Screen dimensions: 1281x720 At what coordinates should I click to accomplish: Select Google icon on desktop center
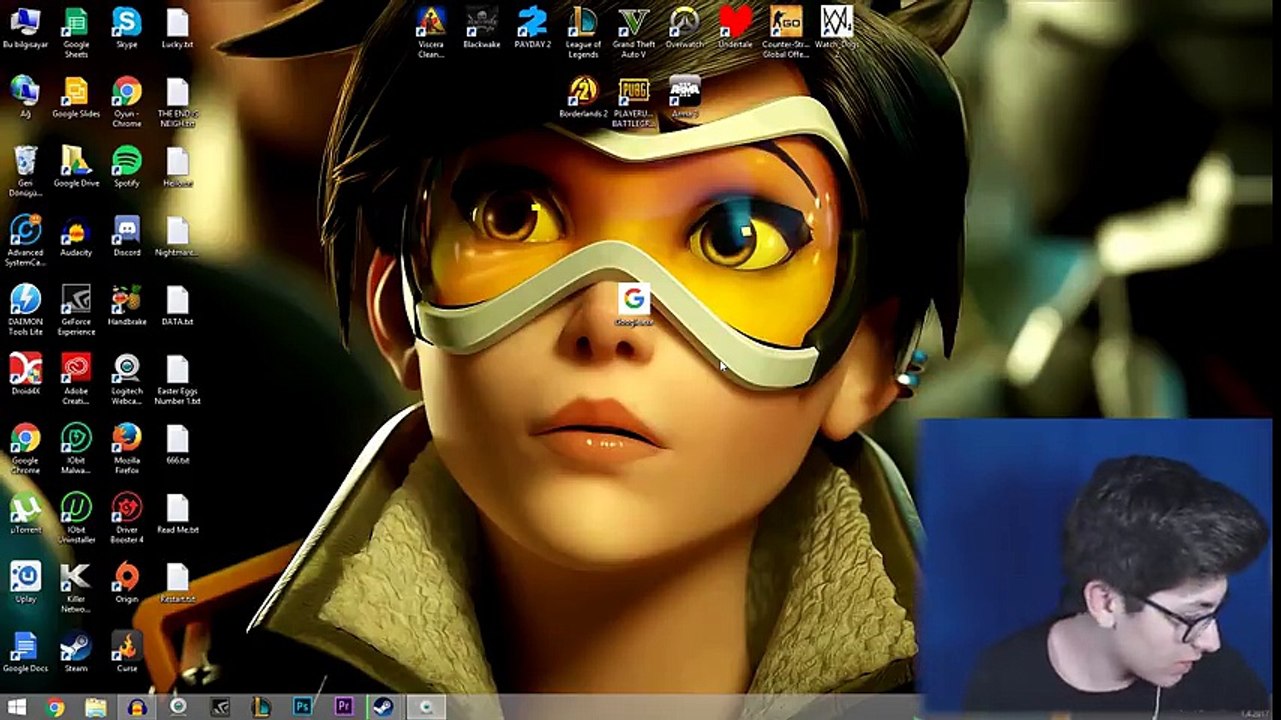pos(634,305)
